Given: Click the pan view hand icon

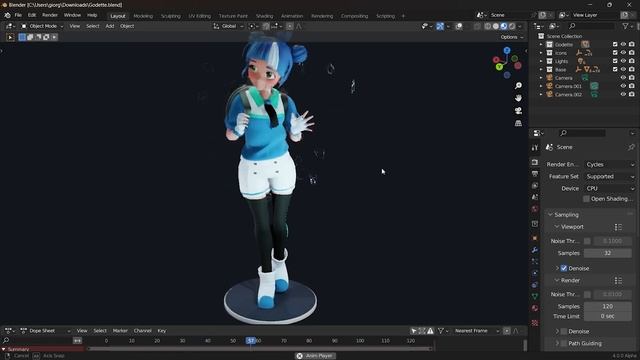Looking at the screenshot, I should point(518,98).
